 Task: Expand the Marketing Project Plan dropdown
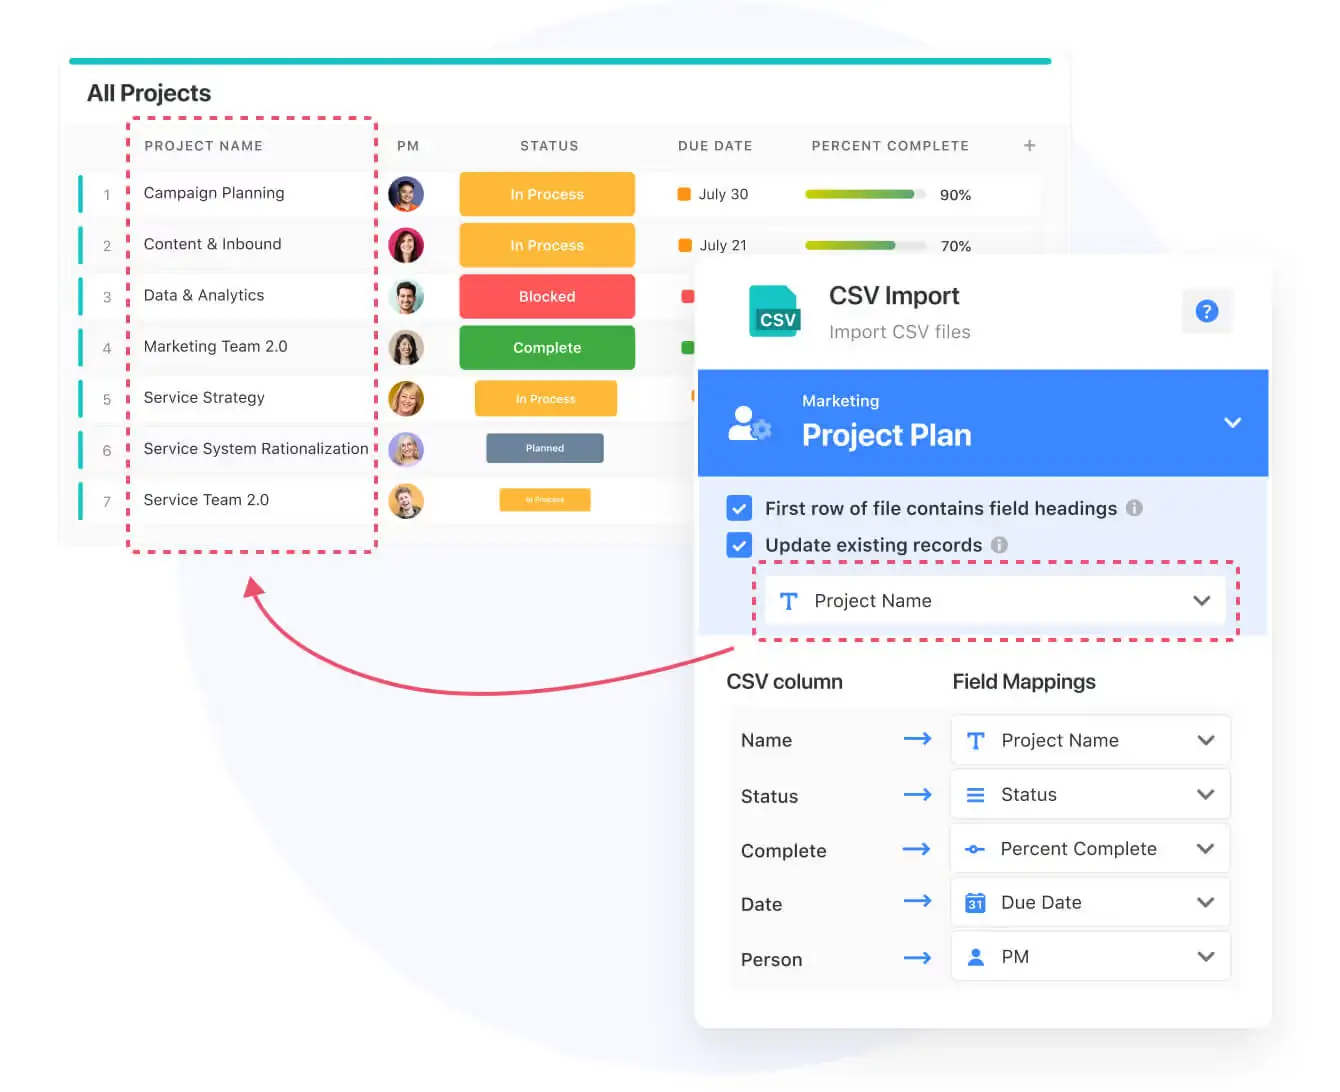[x=1232, y=422]
